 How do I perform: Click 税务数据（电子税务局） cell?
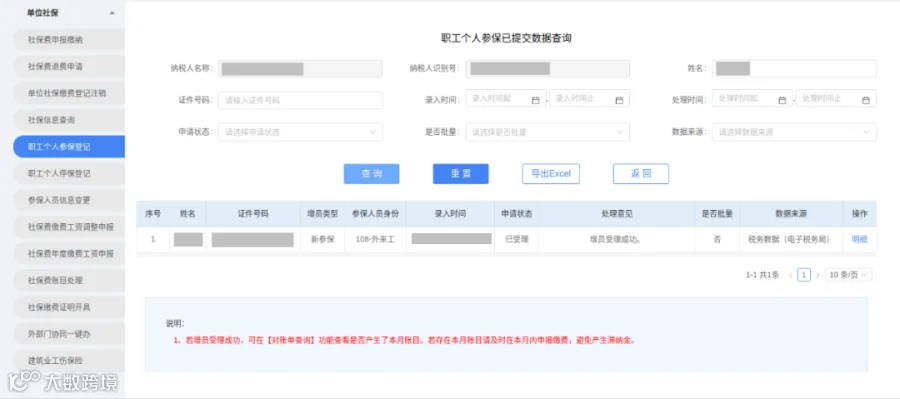[x=791, y=239]
